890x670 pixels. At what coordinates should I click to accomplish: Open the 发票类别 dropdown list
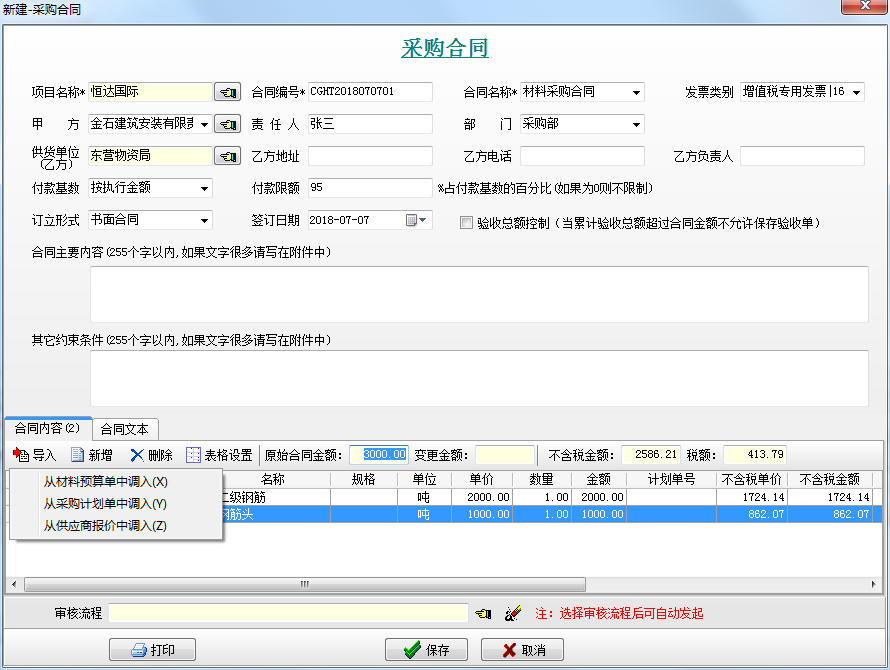(x=856, y=93)
